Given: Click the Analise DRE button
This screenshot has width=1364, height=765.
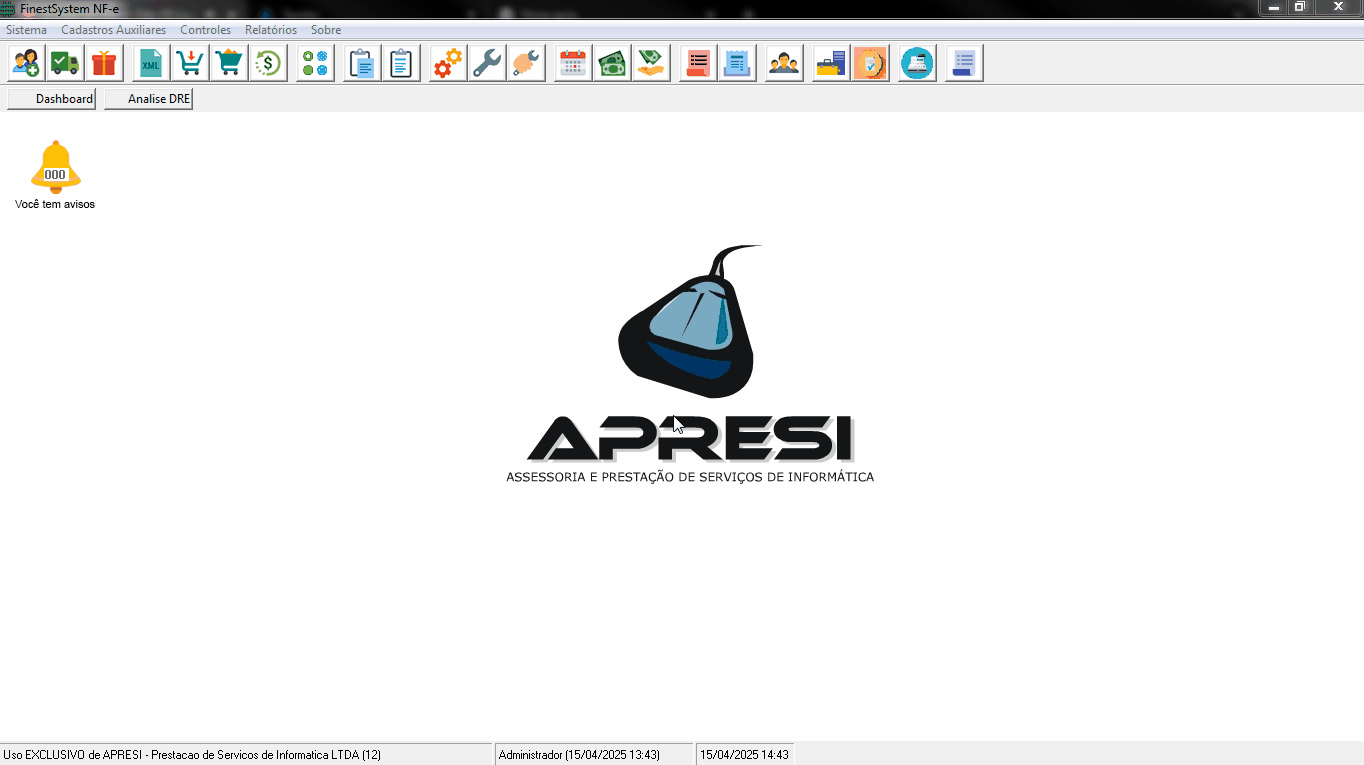Looking at the screenshot, I should pyautogui.click(x=148, y=99).
